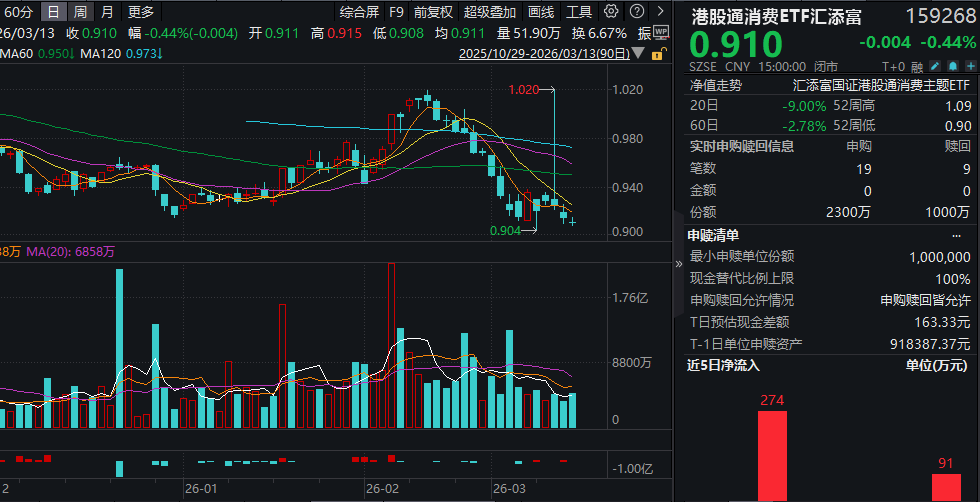Click the 画线 drawing tools button

pyautogui.click(x=540, y=12)
